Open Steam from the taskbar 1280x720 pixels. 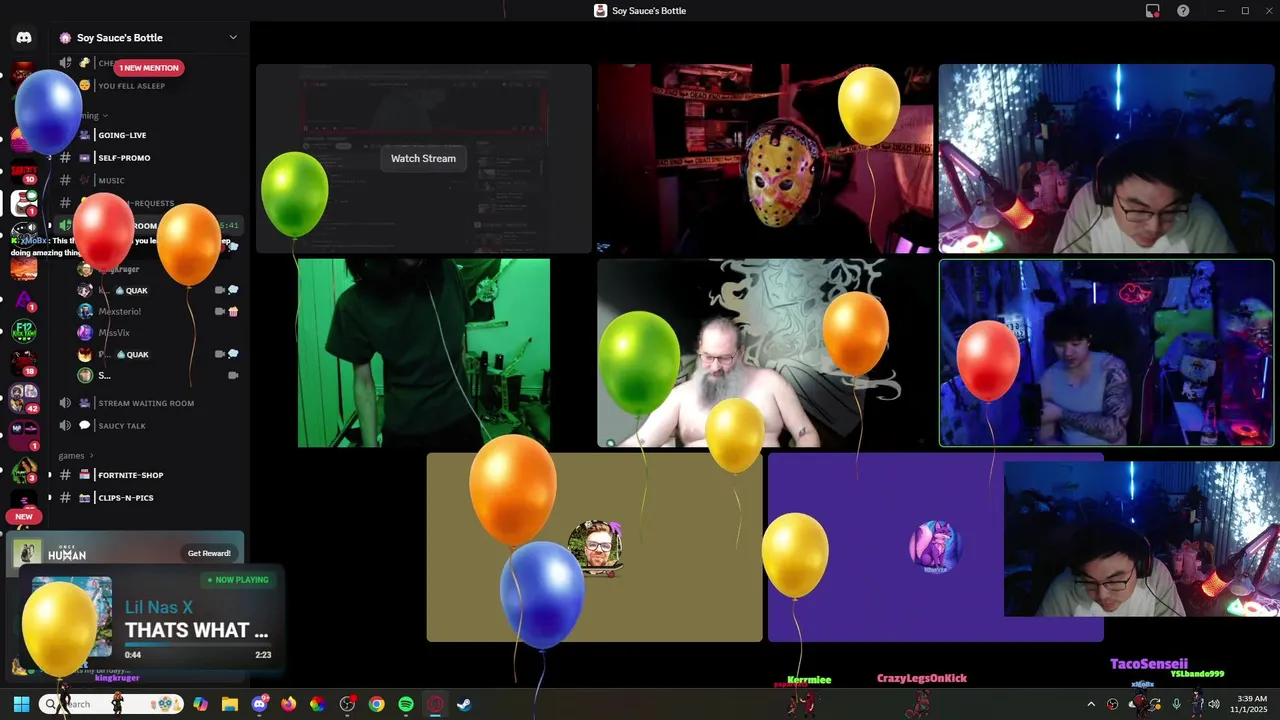[464, 704]
